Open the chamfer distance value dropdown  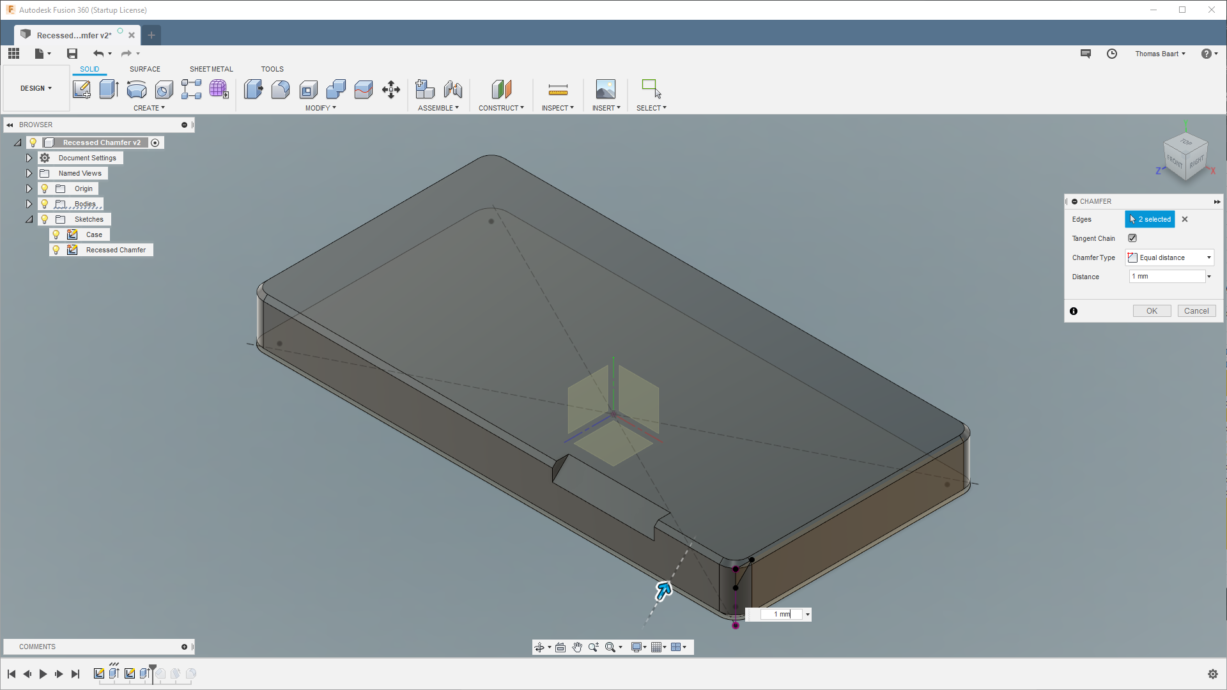(1207, 276)
